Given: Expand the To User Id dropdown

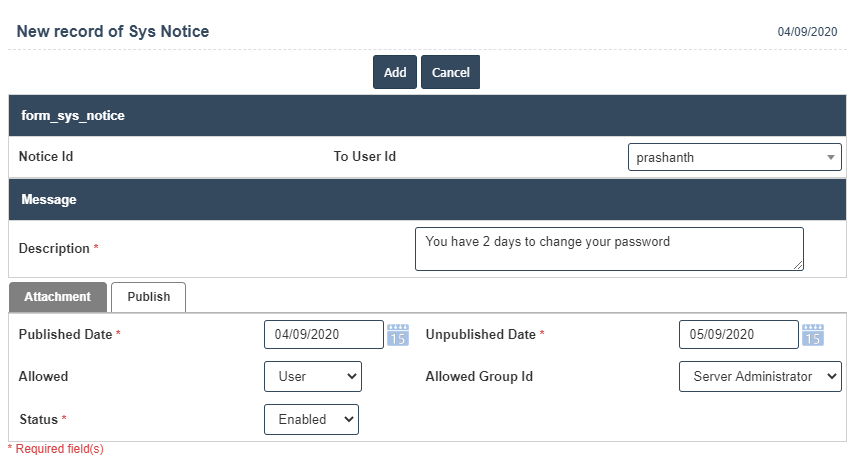Looking at the screenshot, I should (735, 157).
